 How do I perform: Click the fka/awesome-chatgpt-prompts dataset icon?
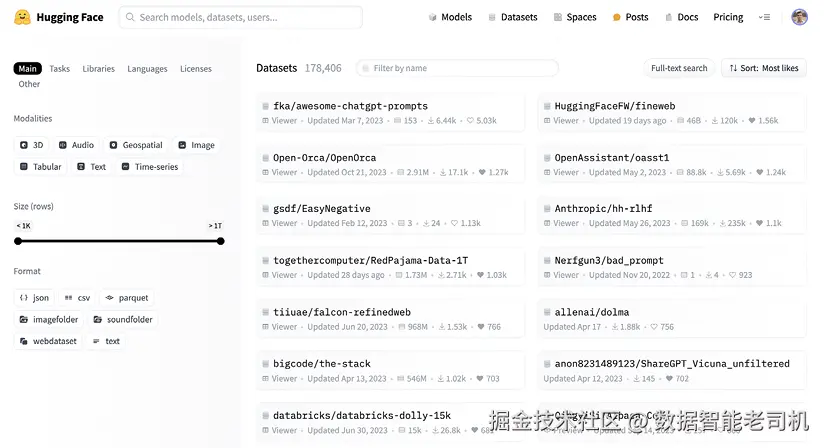pyautogui.click(x=265, y=106)
